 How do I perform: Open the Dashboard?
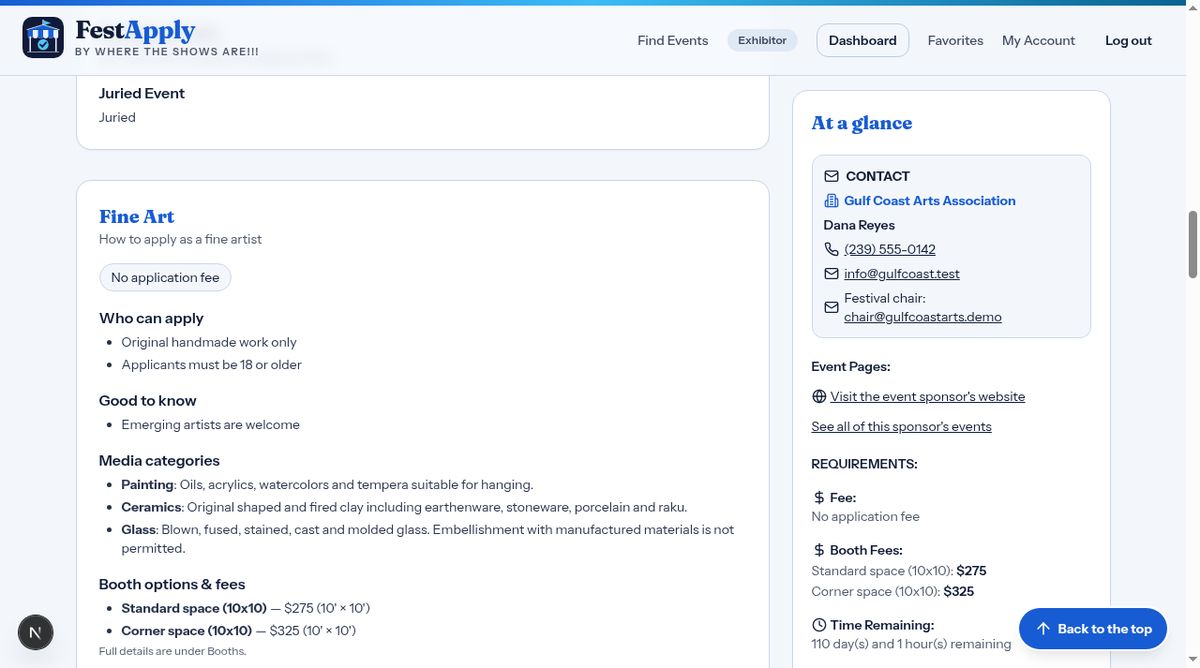pyautogui.click(x=863, y=41)
